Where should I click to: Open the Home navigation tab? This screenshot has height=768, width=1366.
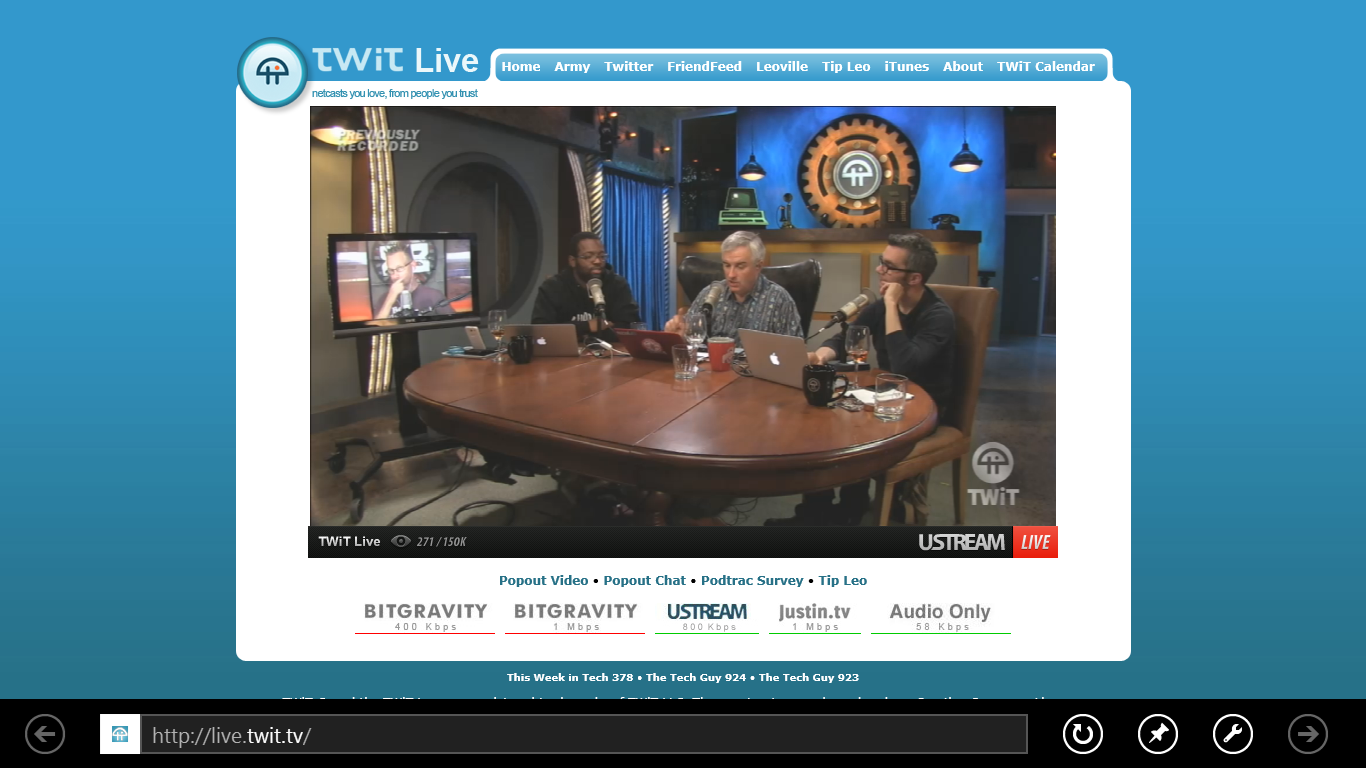click(x=520, y=67)
